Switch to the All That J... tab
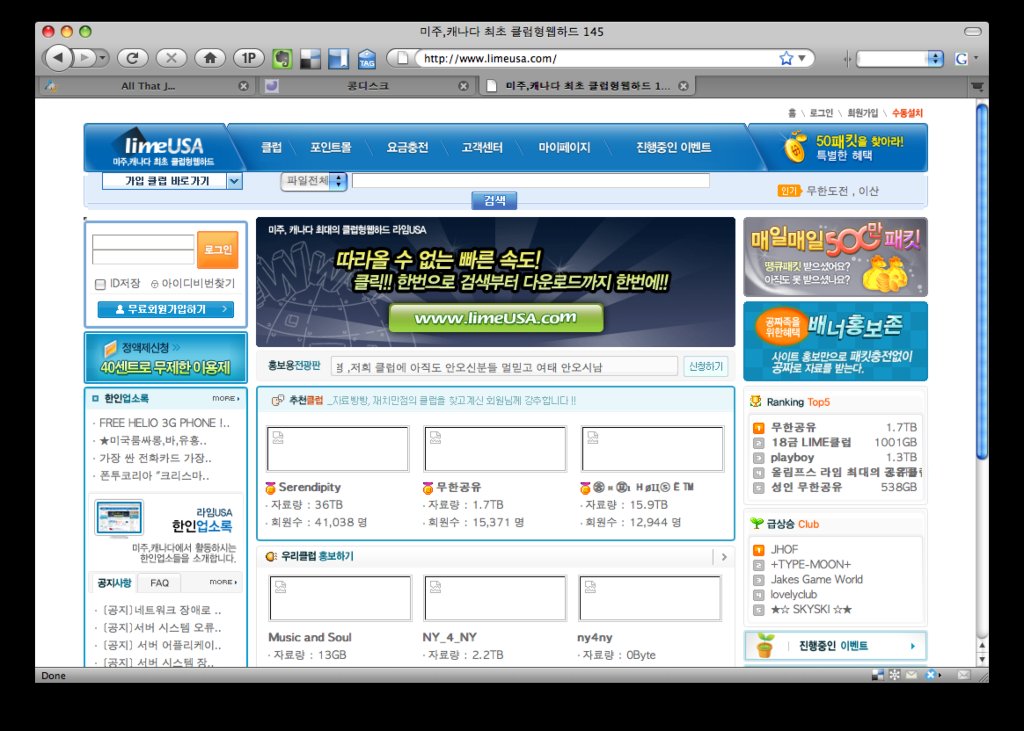 coord(148,86)
